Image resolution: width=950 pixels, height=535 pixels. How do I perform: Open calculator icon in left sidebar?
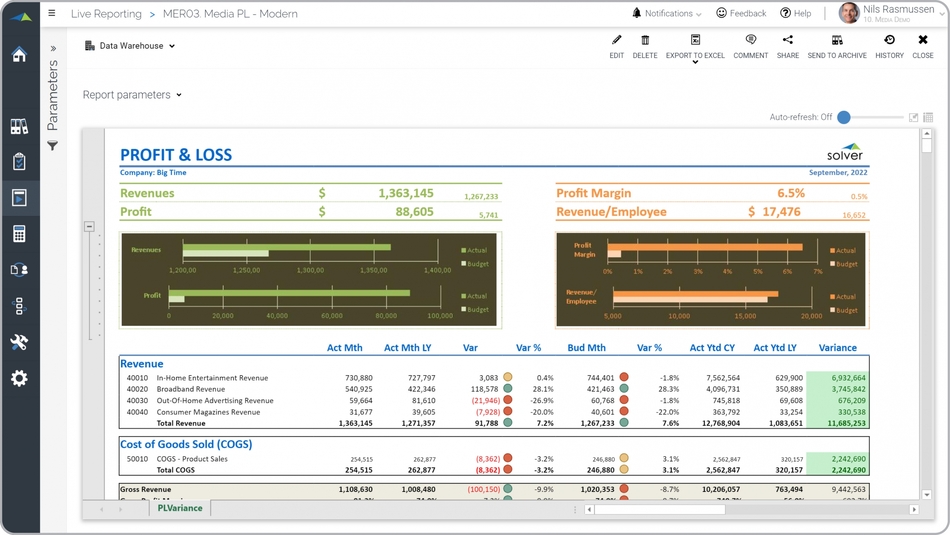(19, 234)
